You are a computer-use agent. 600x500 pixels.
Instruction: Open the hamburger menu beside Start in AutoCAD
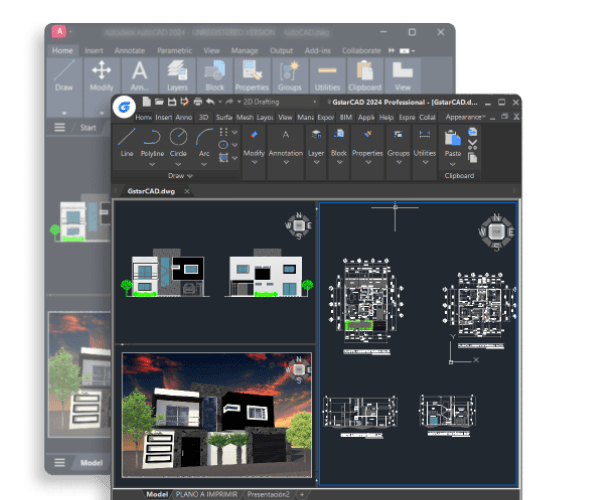click(59, 127)
